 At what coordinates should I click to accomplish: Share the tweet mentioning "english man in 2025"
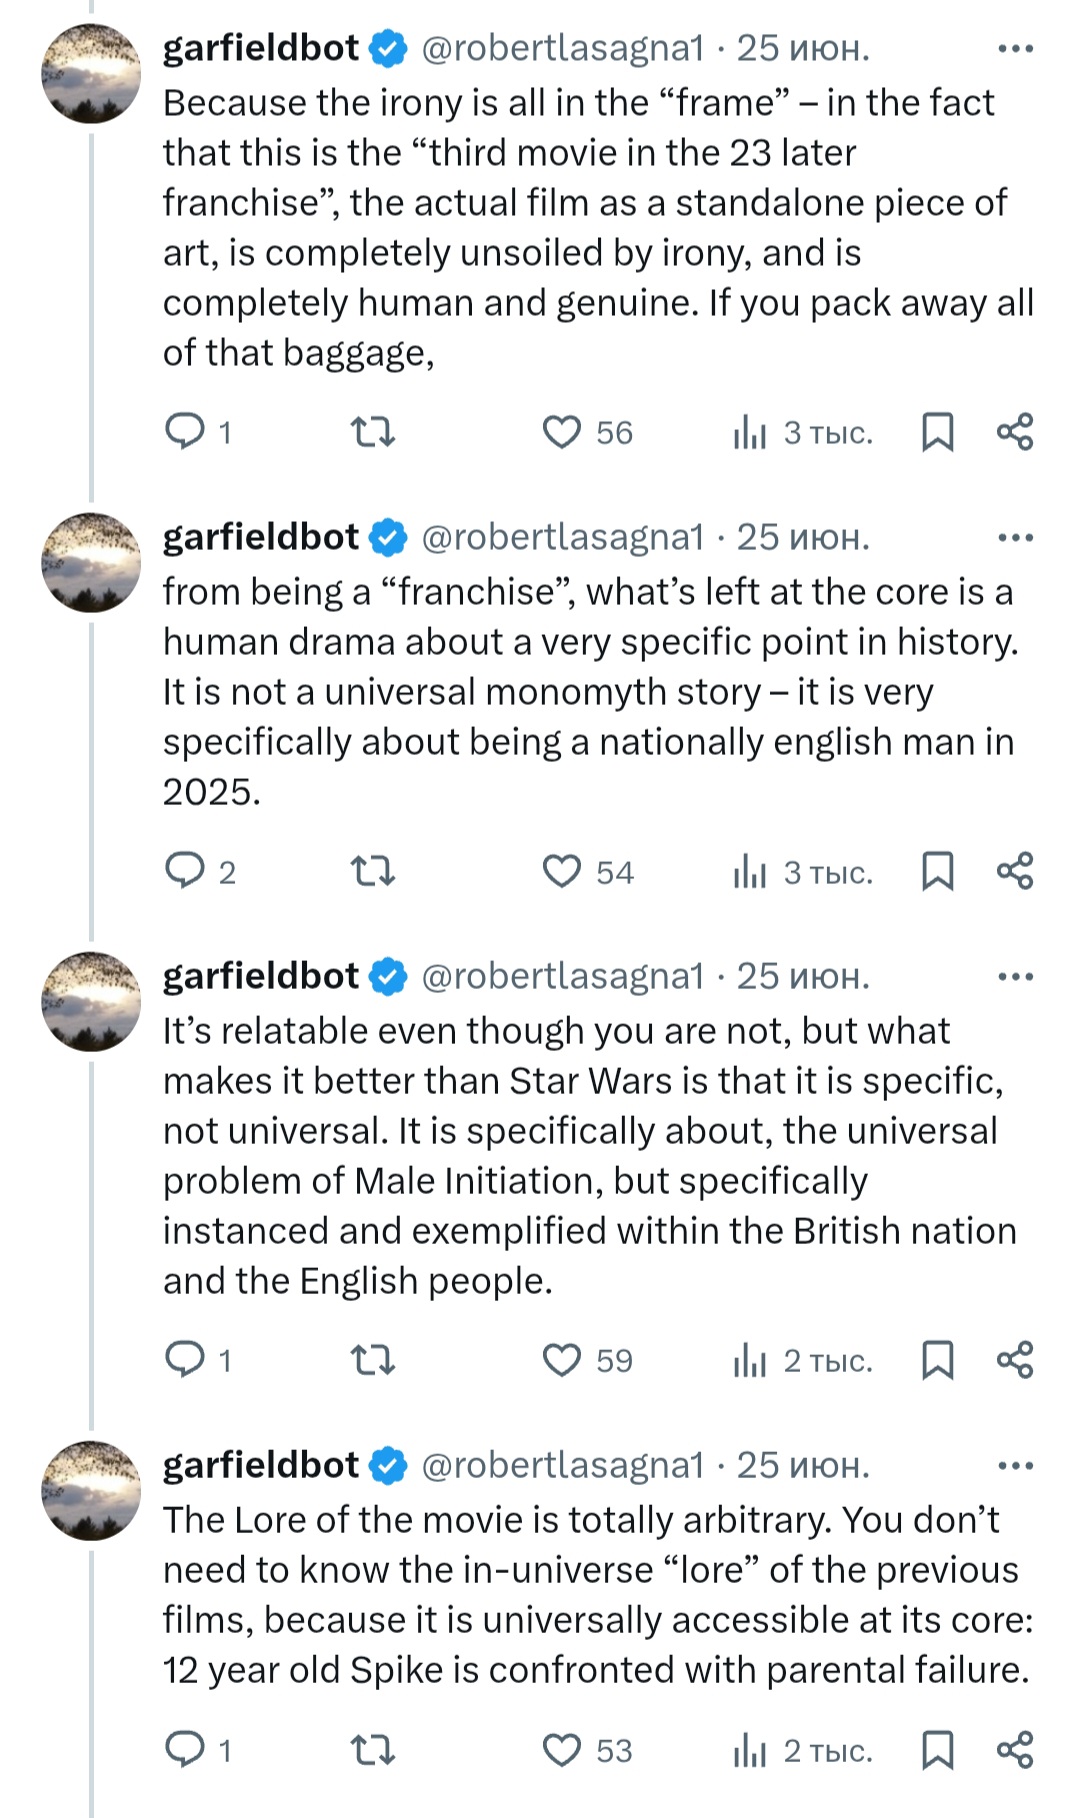1015,871
